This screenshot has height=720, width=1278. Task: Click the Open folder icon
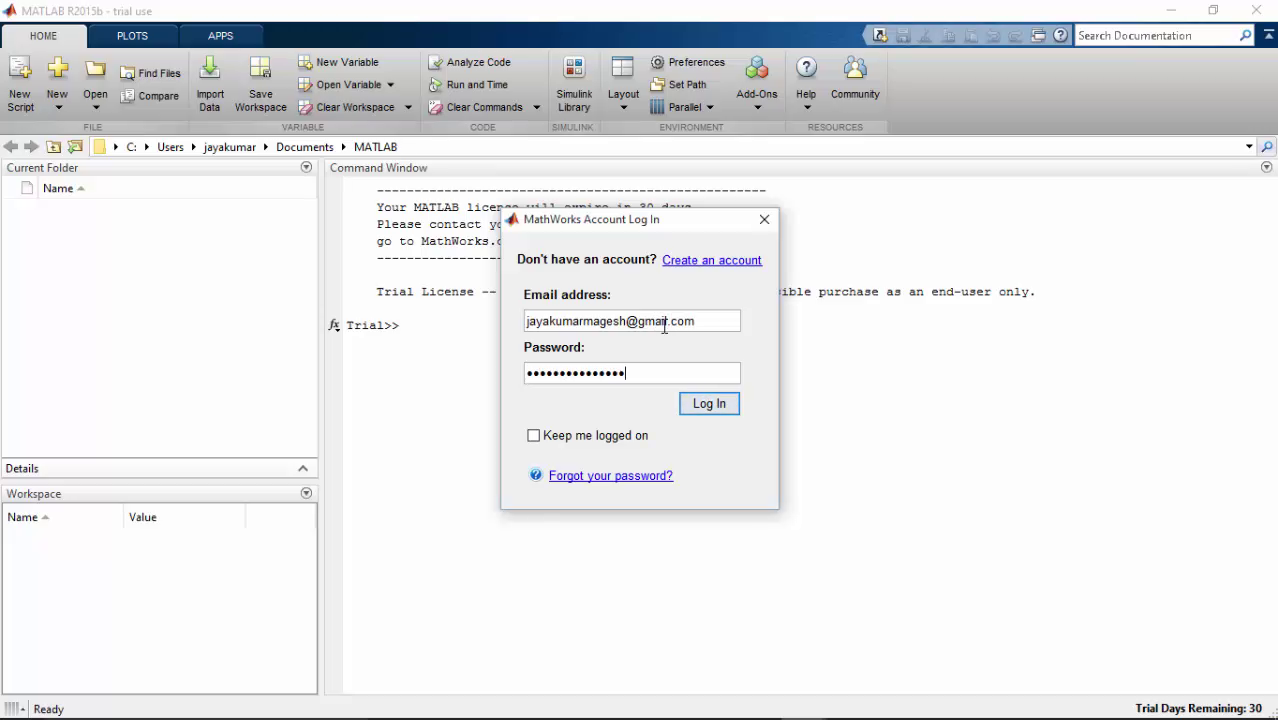click(x=95, y=69)
